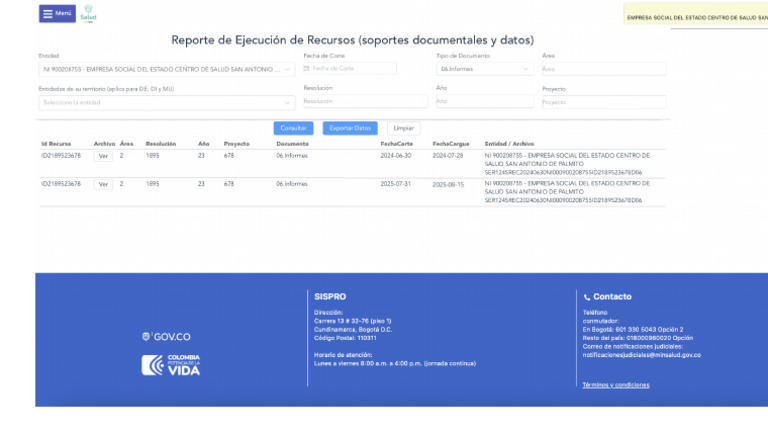Viewport: 768px width, 433px height.
Task: Open the Términos y condiciones link
Action: coord(616,385)
